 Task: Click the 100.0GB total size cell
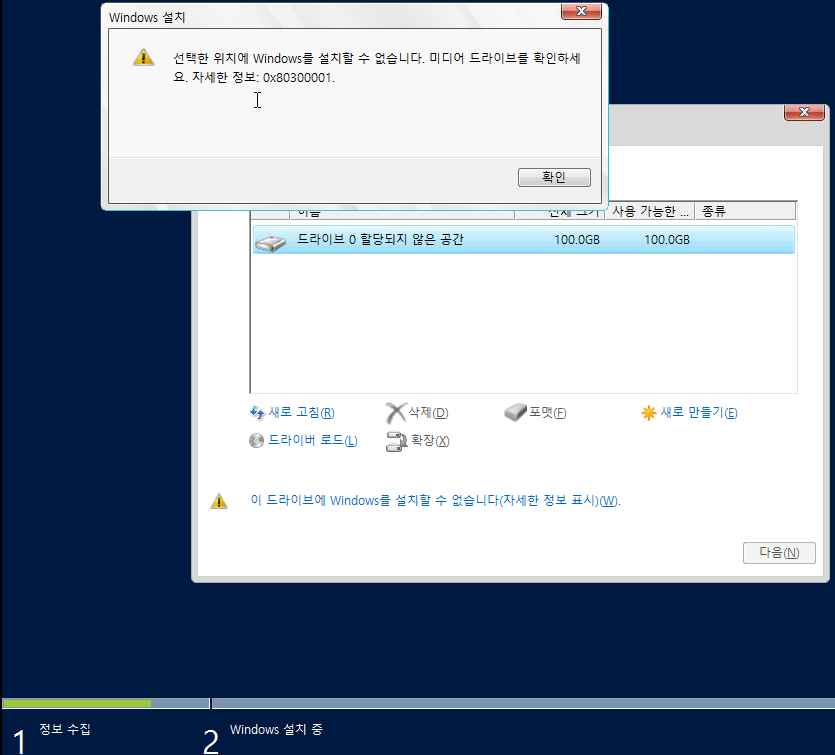pos(577,240)
